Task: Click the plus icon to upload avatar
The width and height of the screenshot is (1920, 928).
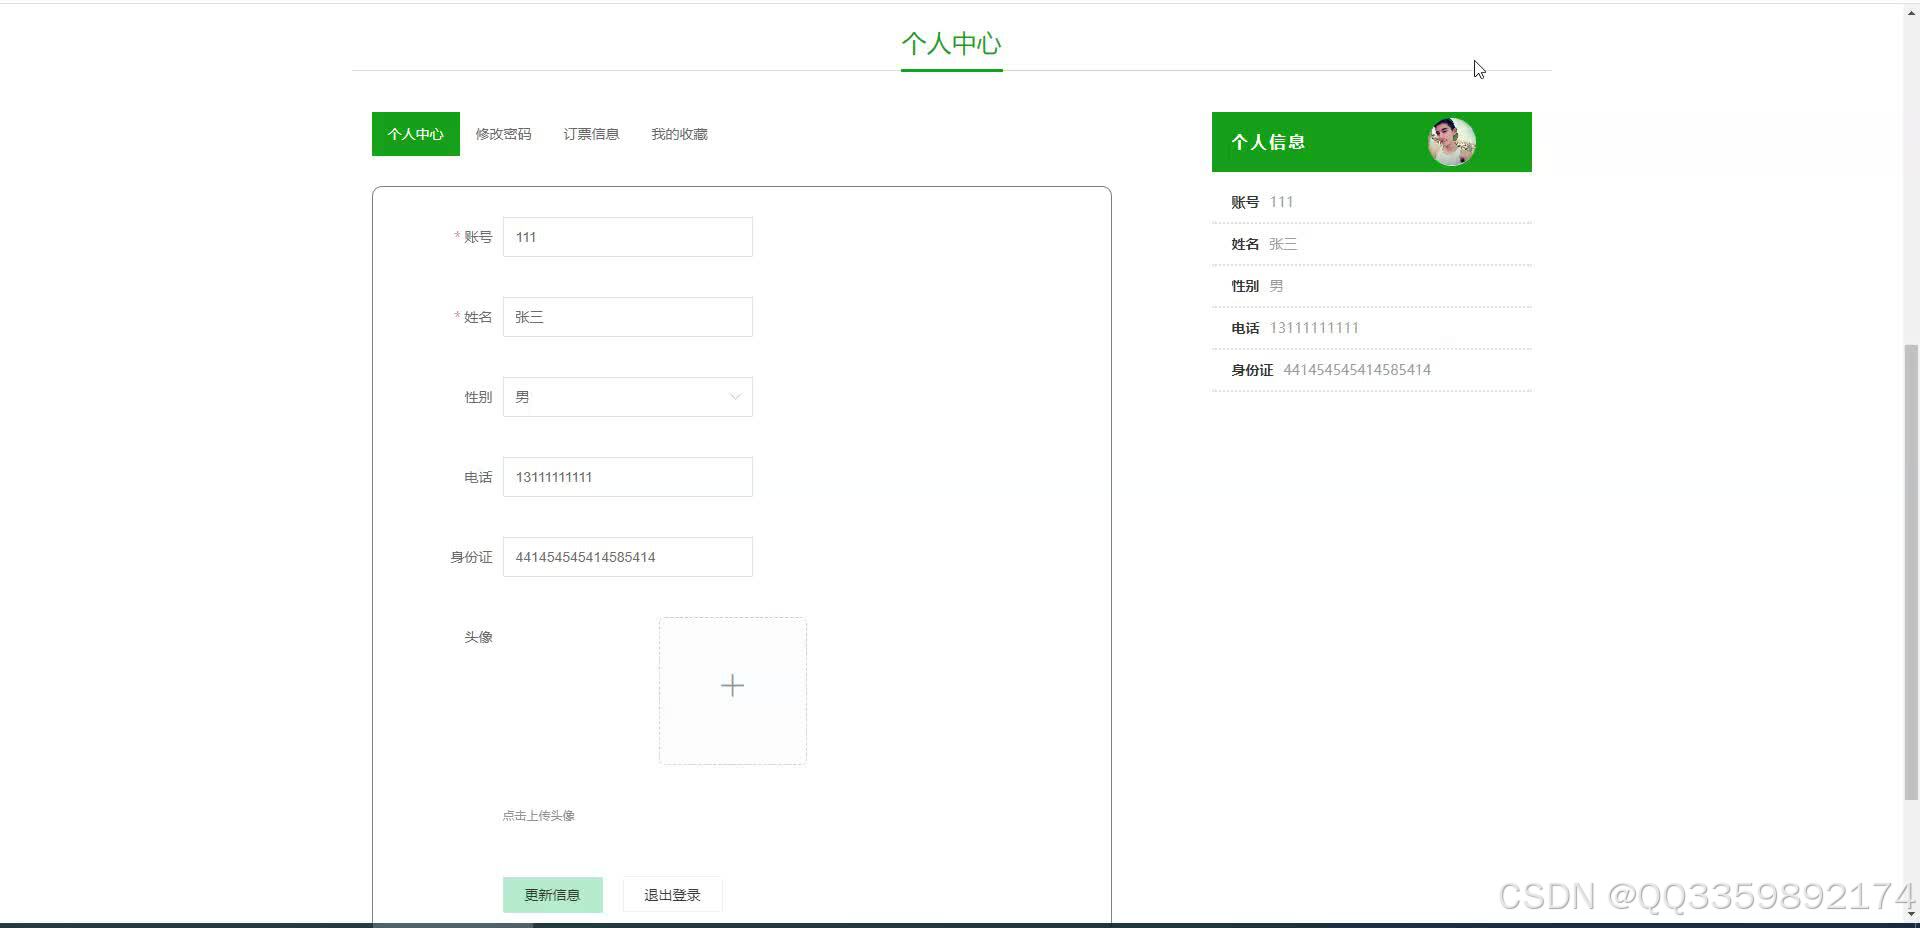Action: click(732, 686)
